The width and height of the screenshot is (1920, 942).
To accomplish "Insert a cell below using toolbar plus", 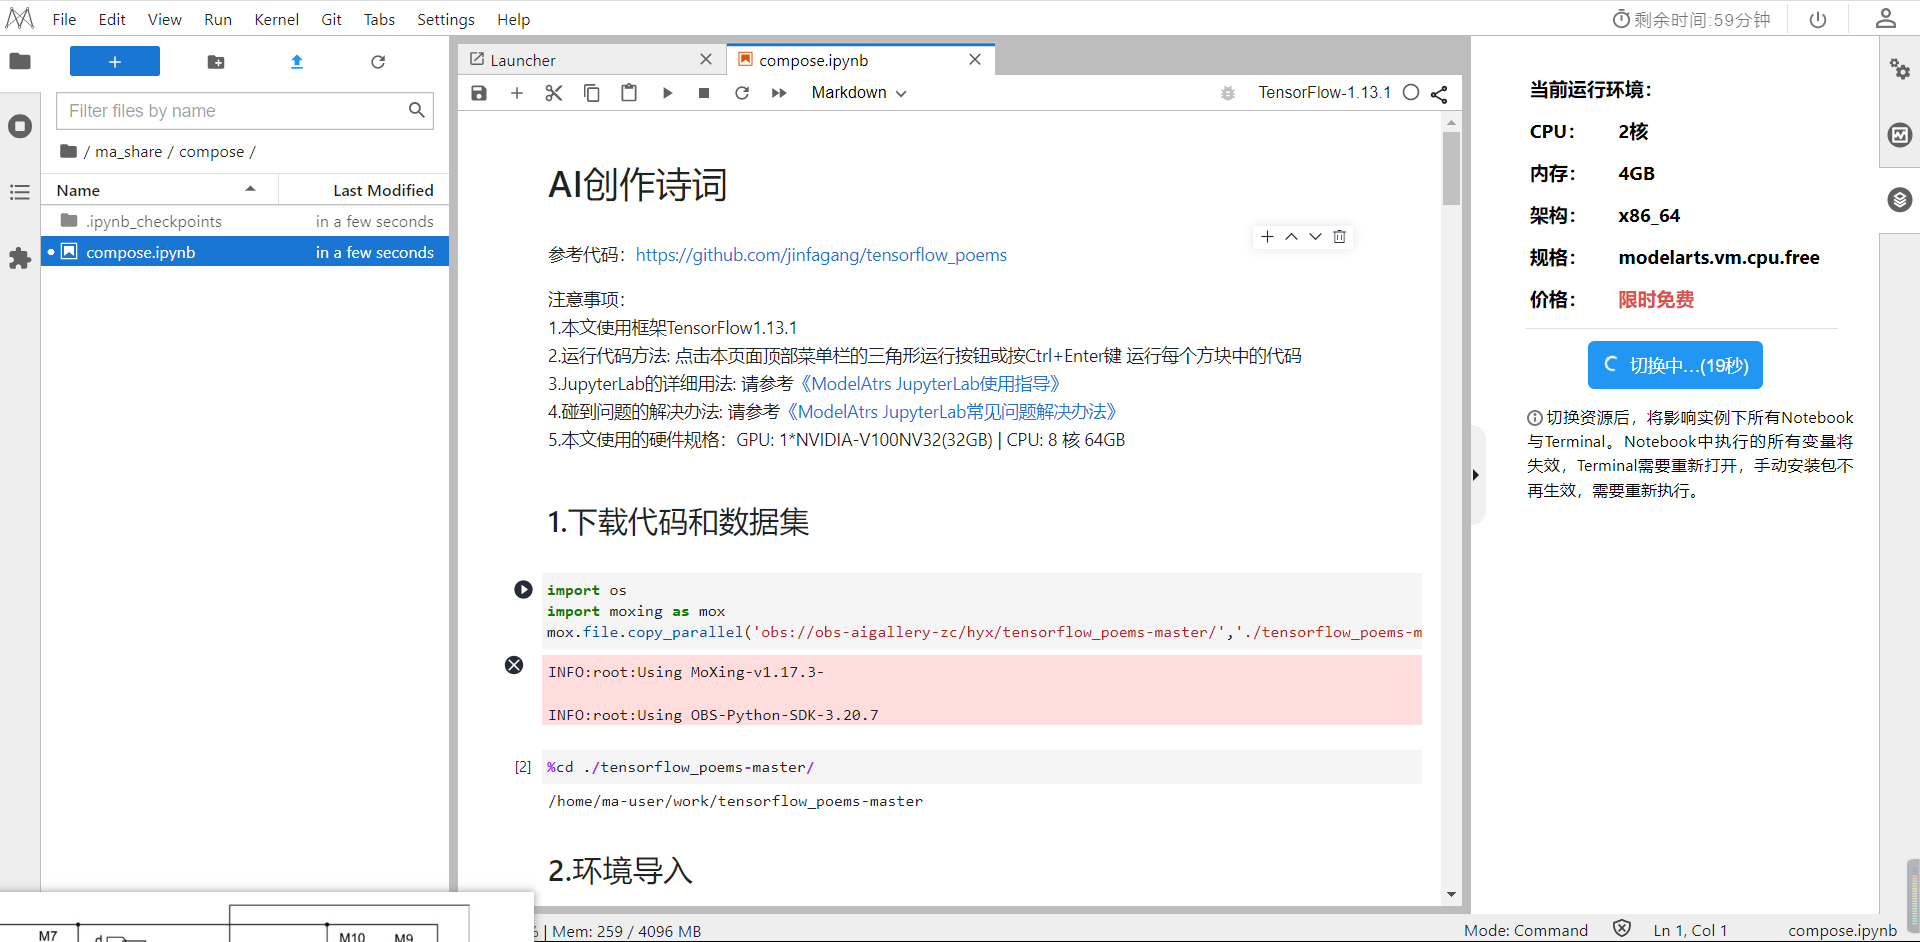I will (517, 93).
